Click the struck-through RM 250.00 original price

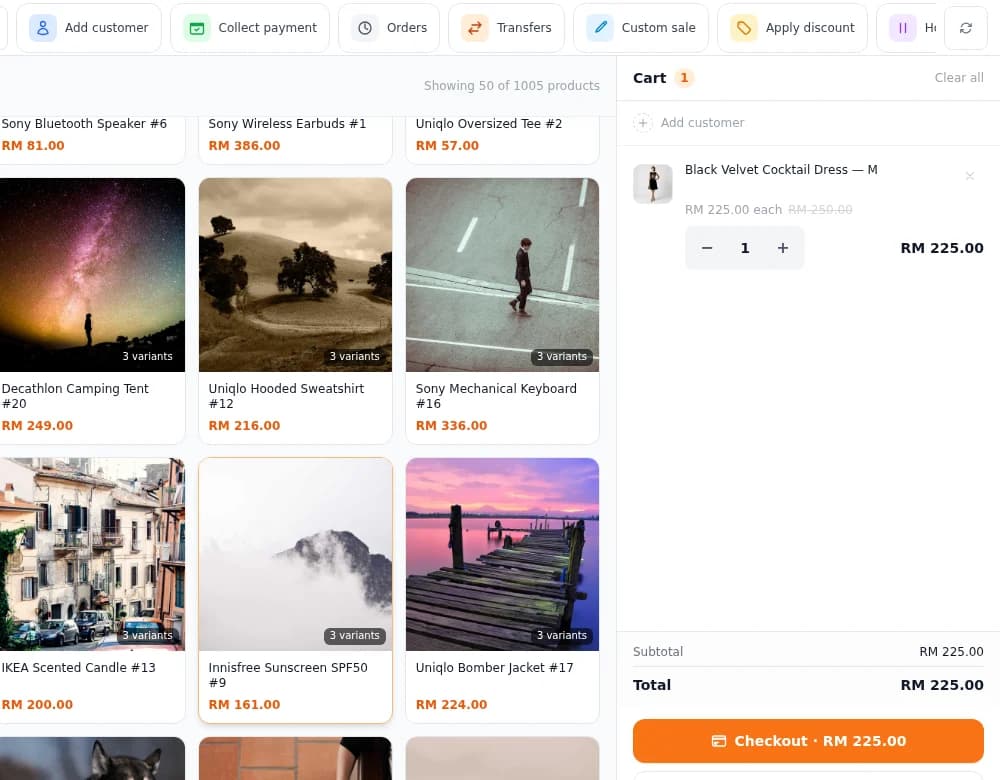(x=820, y=210)
